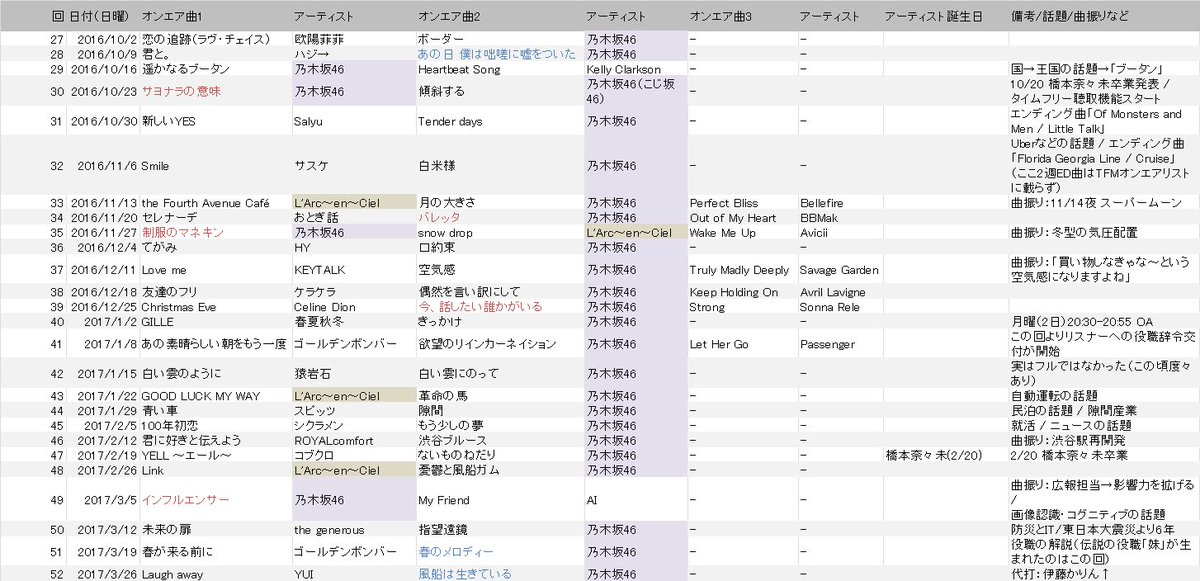Viewport: 1200px width, 581px height.
Task: Select the cell 傾斜する
Action: 440,91
